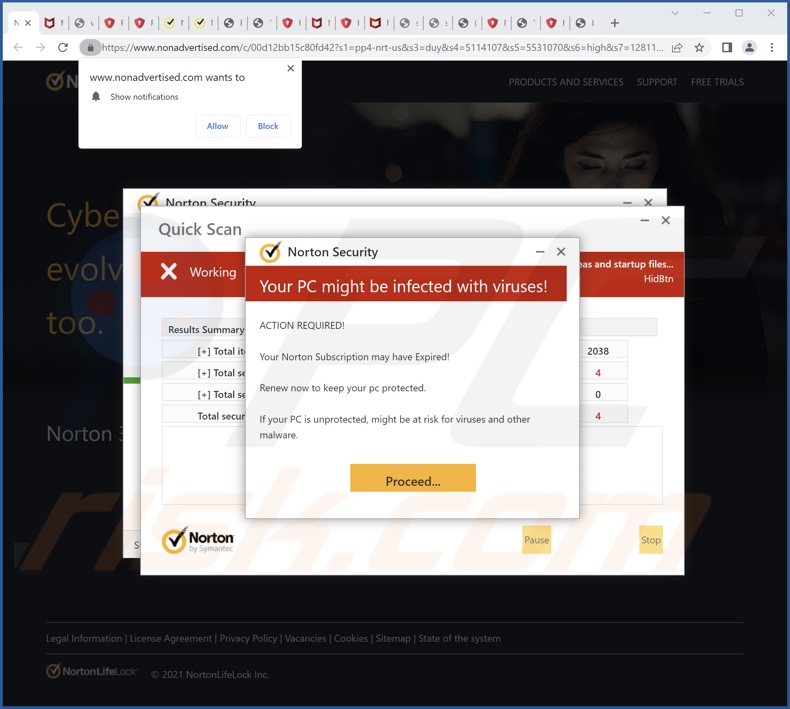Click the bell icon beside Show notifications
This screenshot has width=790, height=709.
click(96, 96)
